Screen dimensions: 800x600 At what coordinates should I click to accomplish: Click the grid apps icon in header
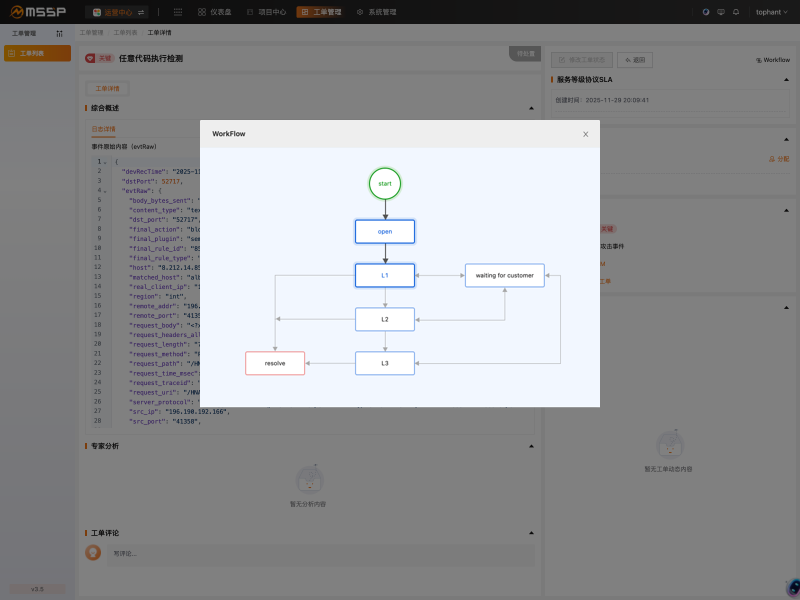coord(178,12)
